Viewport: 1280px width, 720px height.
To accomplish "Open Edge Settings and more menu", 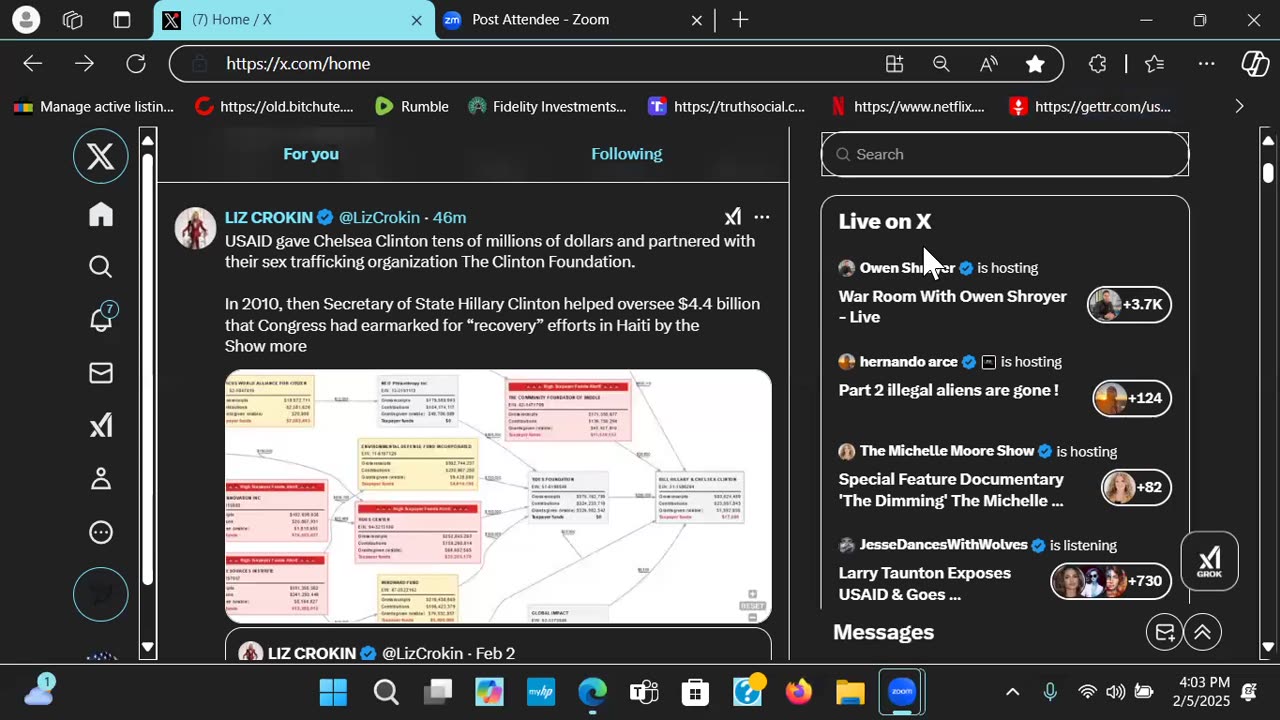I will coord(1207,64).
